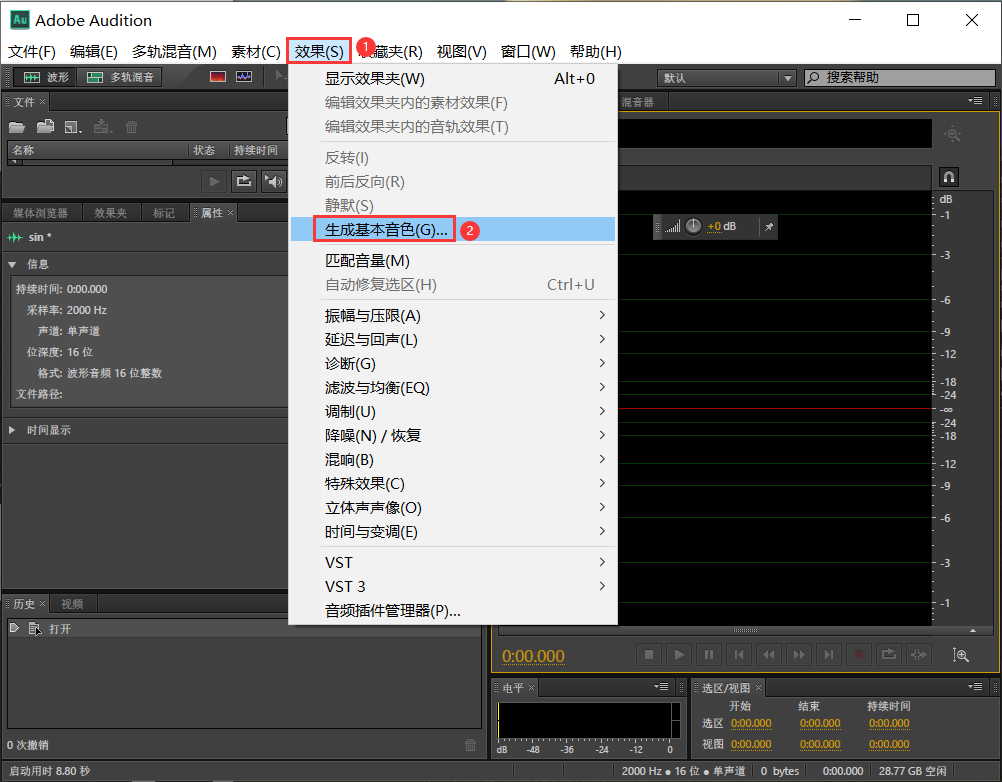The width and height of the screenshot is (1002, 782).
Task: Select 显示效果夹(W) menu item
Action: [x=452, y=79]
